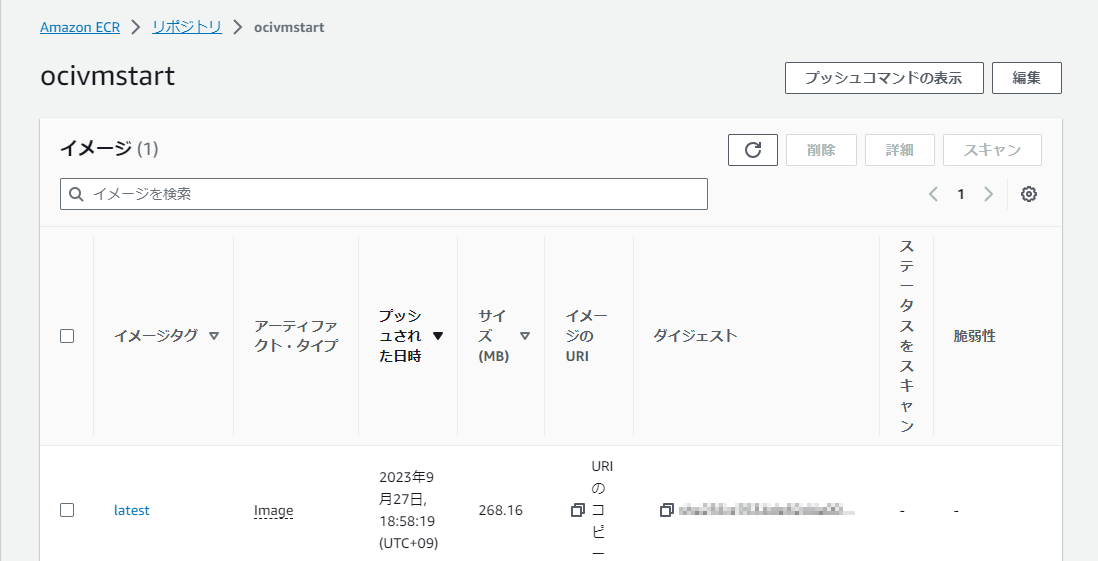Tick the checkbox for latest image
Viewport: 1098px width, 561px height.
tap(67, 510)
